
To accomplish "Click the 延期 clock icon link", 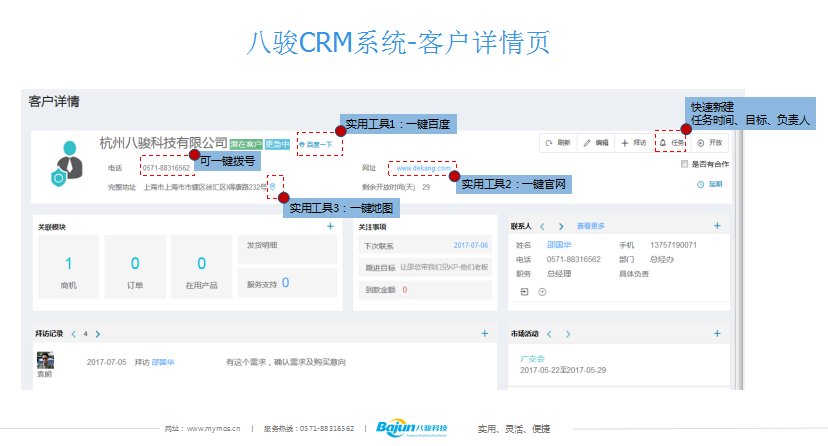I will coord(708,185).
